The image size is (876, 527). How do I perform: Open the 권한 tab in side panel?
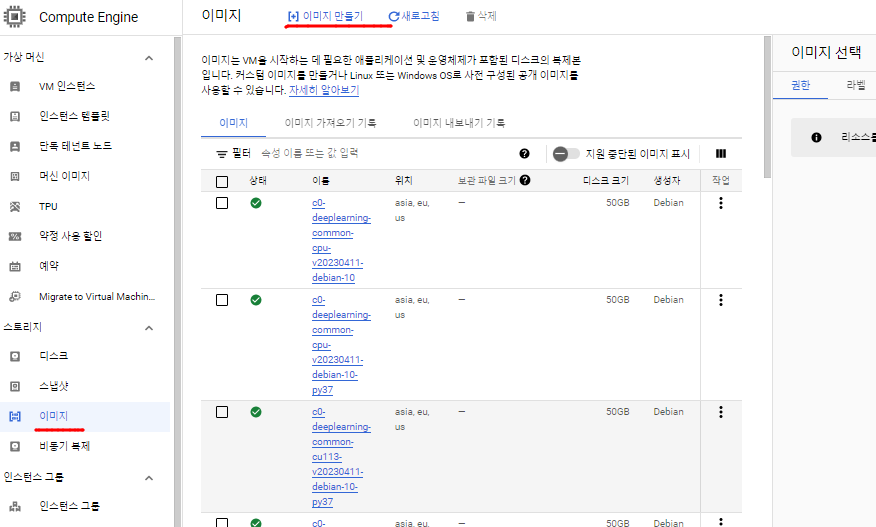[x=800, y=85]
